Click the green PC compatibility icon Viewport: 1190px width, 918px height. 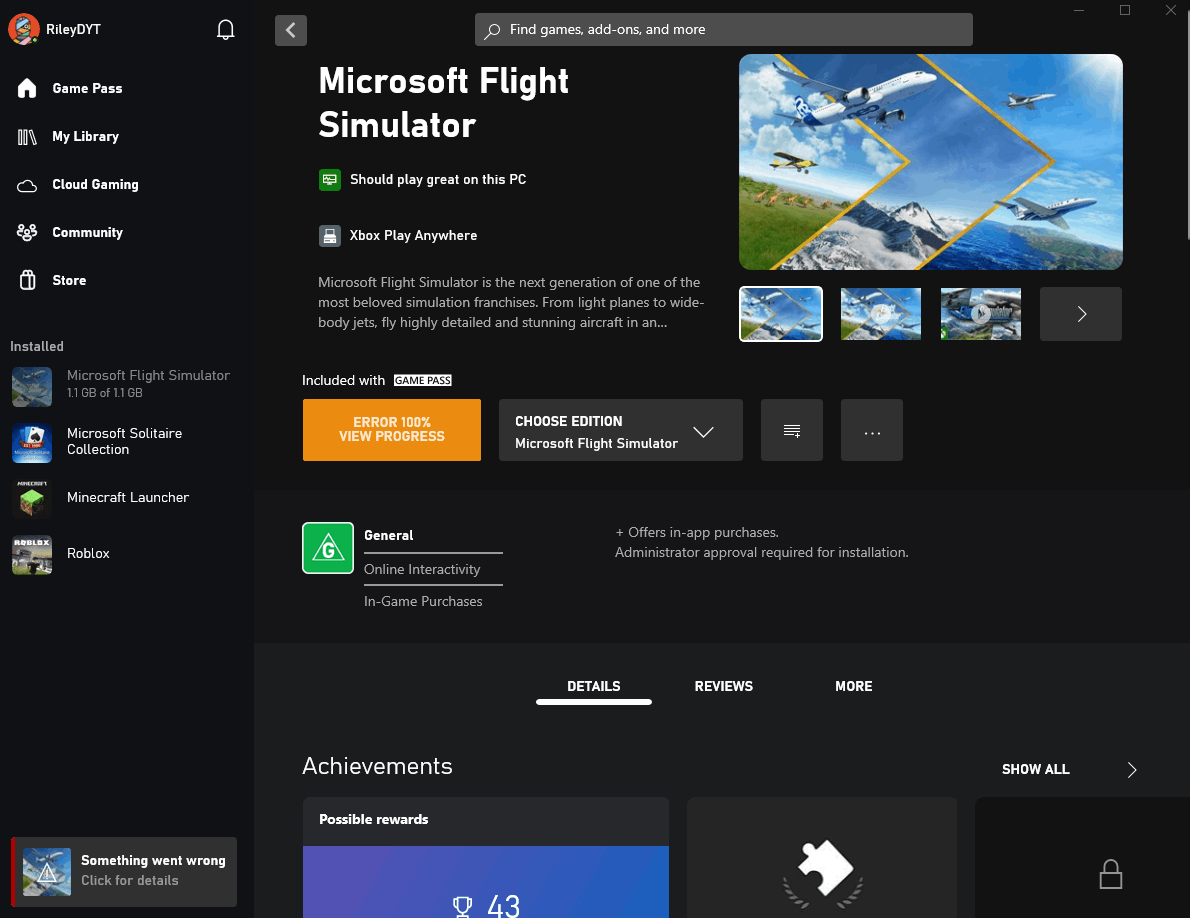point(329,180)
